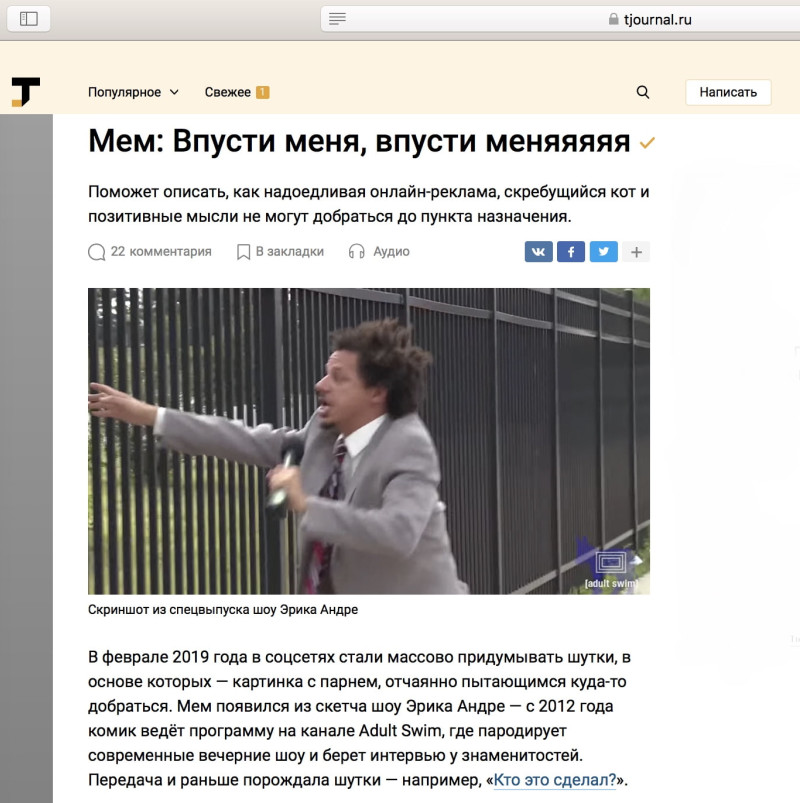Click the orange checkmark beside the headline
The image size is (800, 803).
click(647, 143)
